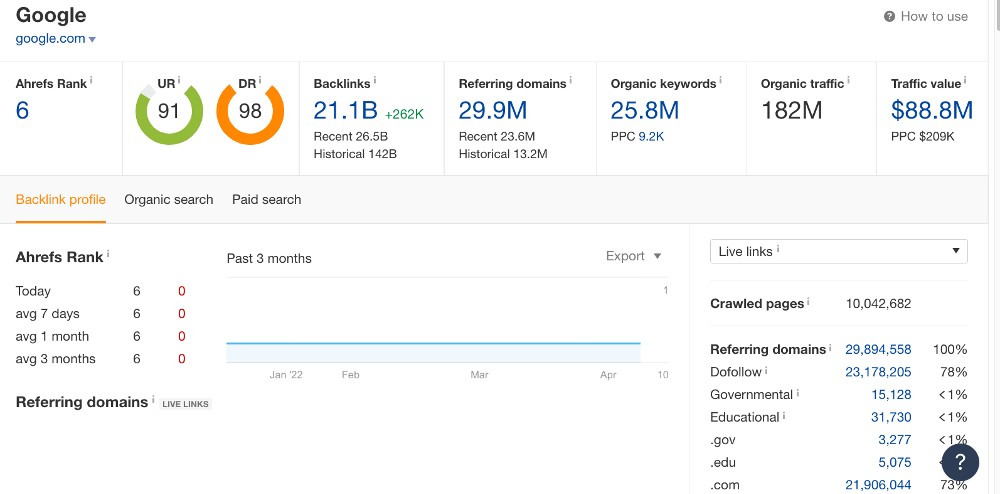The width and height of the screenshot is (1000, 494).
Task: Click the avg 7 days row label
Action: pos(48,314)
